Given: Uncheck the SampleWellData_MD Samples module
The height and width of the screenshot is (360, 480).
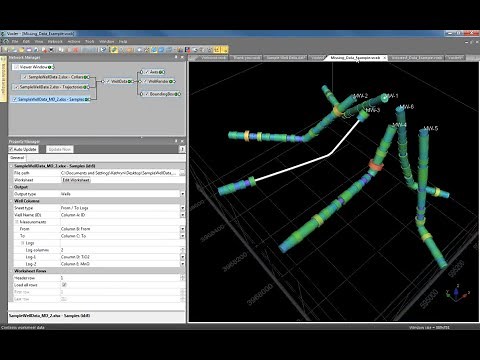Looking at the screenshot, I should pos(14,99).
